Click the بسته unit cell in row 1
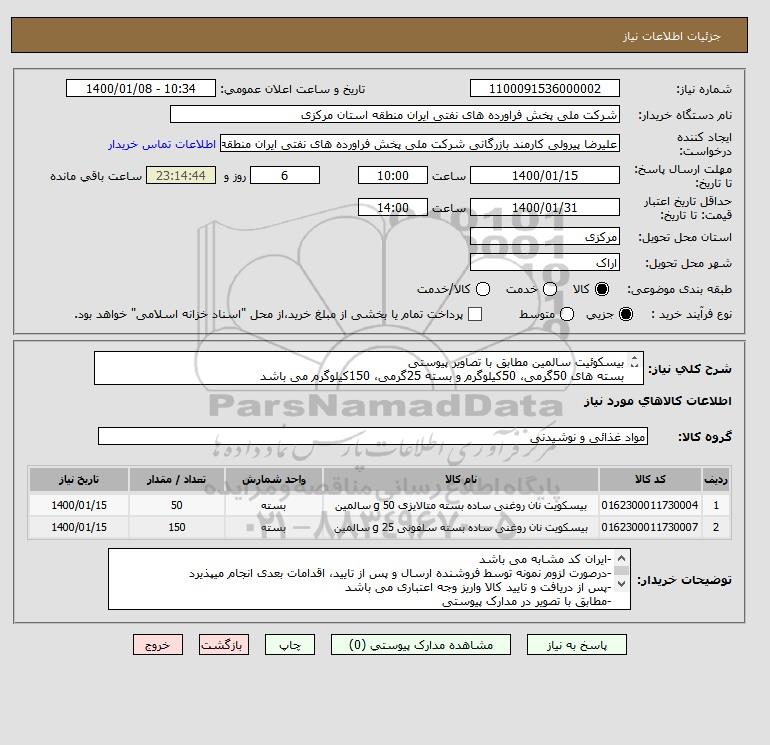The width and height of the screenshot is (770, 745). click(x=274, y=505)
